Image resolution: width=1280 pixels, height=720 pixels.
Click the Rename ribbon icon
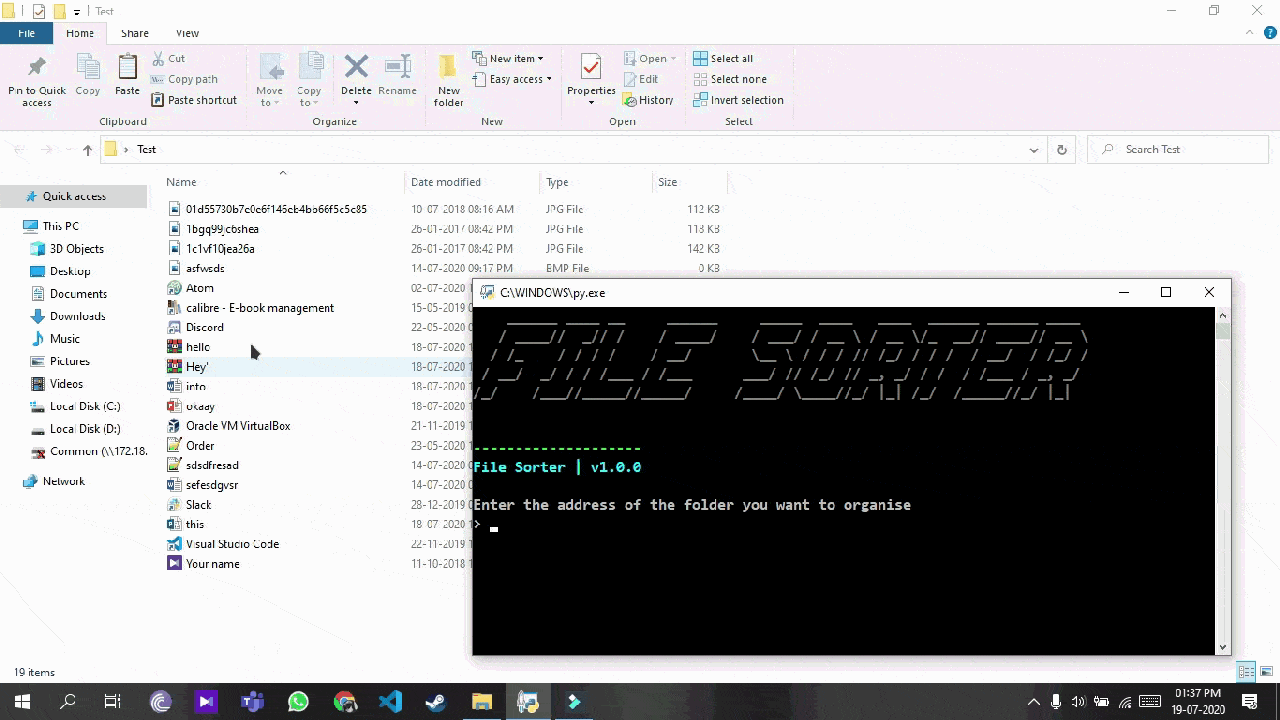pos(397,67)
